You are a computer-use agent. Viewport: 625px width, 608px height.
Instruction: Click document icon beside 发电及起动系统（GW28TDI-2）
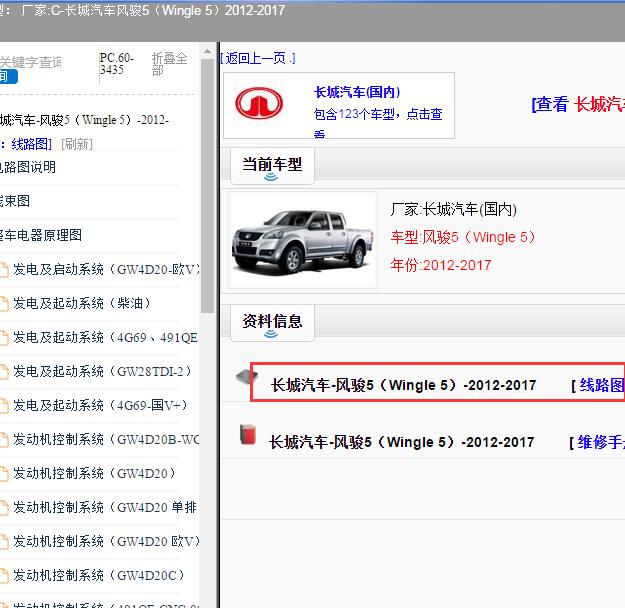[x=4, y=372]
